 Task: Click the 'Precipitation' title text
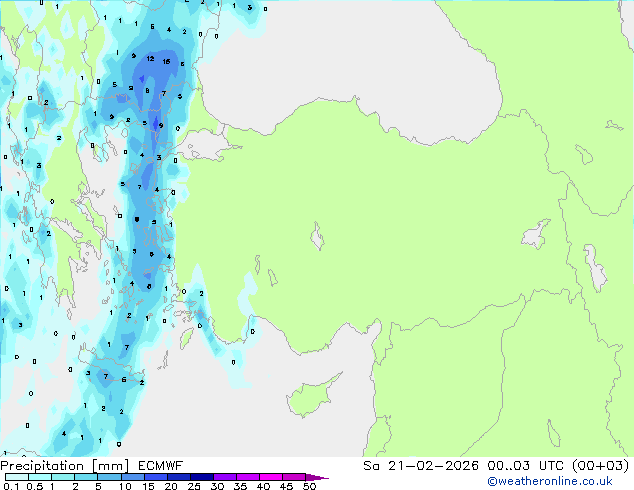coord(42,466)
